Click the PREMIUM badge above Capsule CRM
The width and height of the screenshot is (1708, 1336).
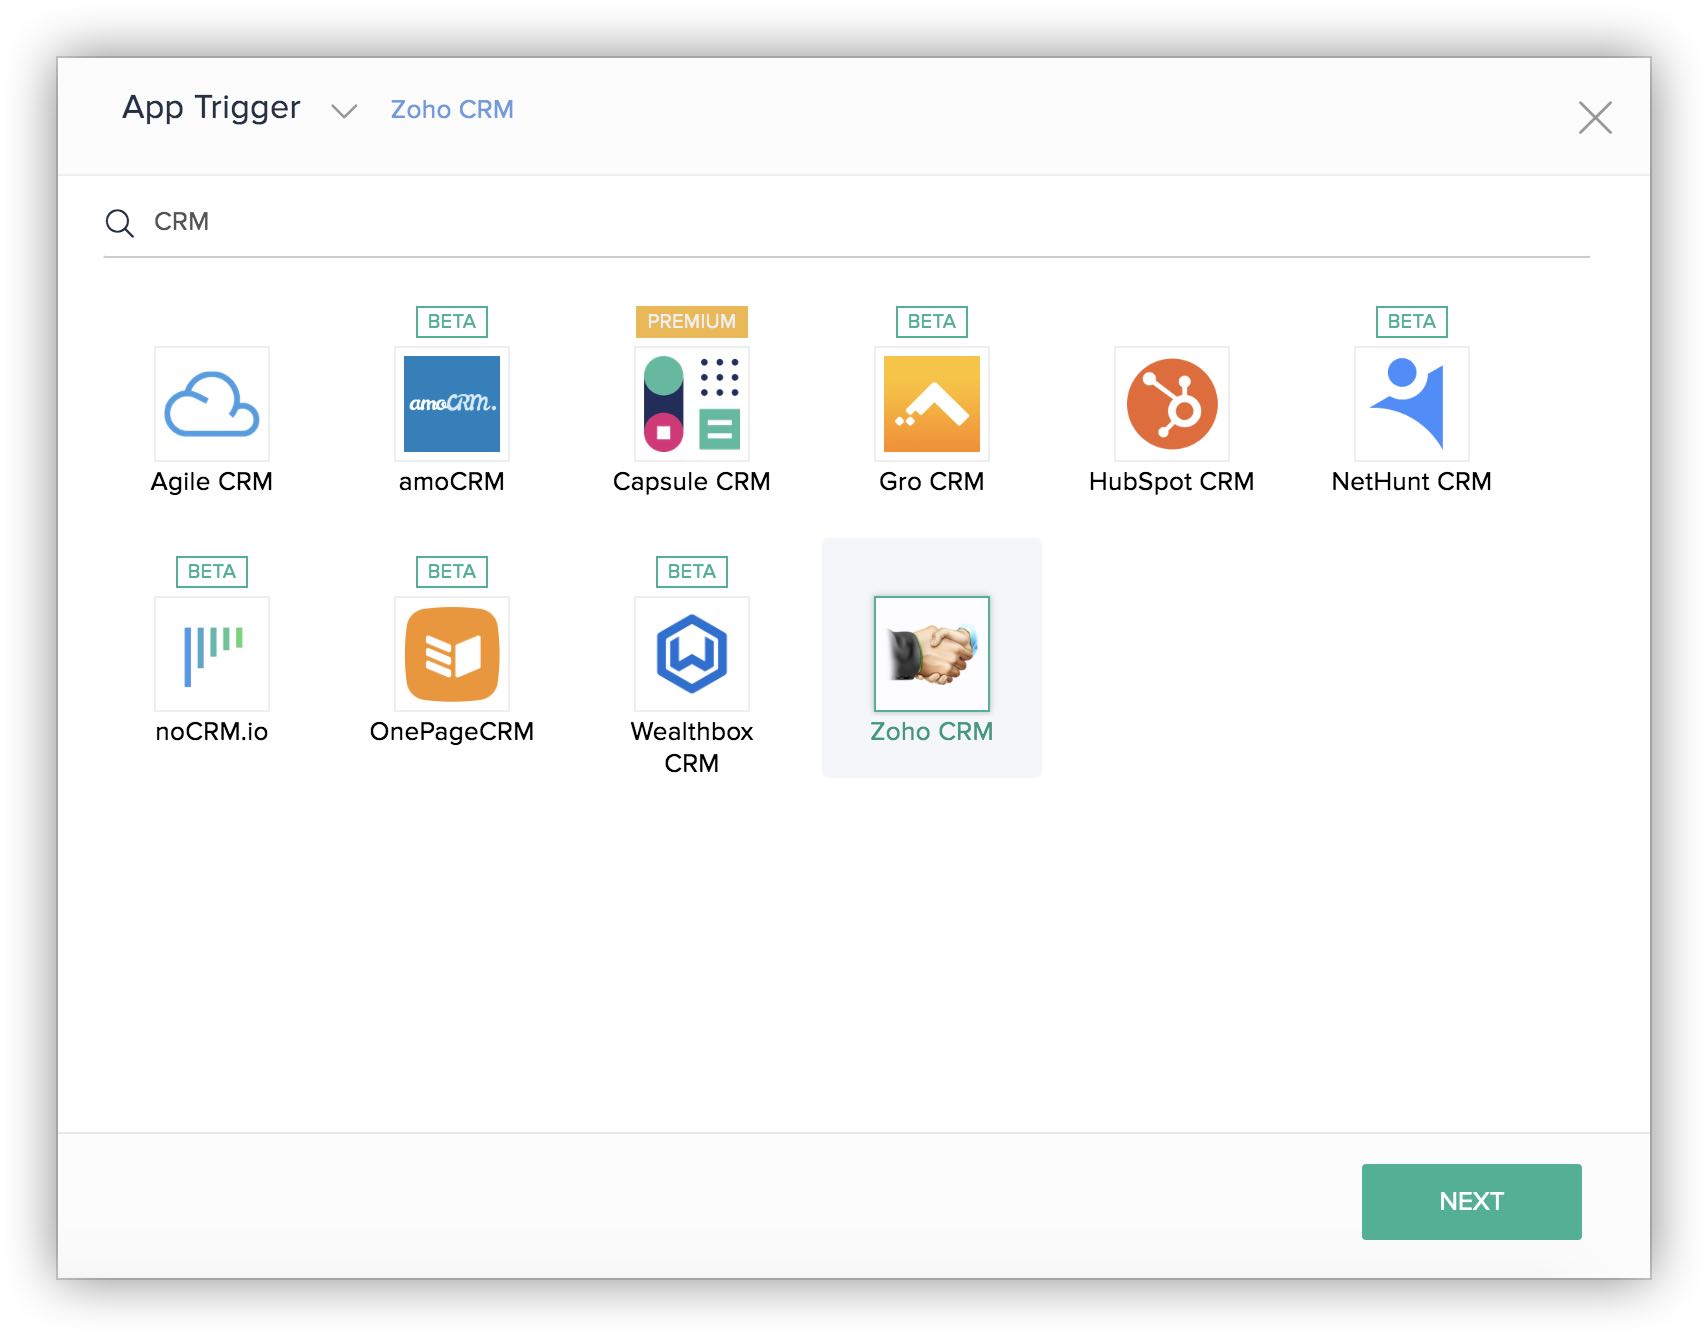pyautogui.click(x=692, y=322)
